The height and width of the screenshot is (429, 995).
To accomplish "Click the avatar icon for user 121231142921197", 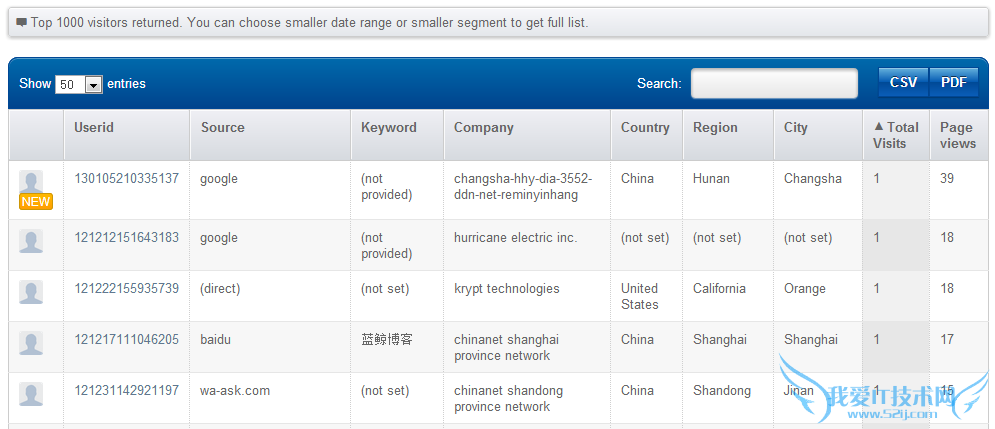I will [x=32, y=394].
